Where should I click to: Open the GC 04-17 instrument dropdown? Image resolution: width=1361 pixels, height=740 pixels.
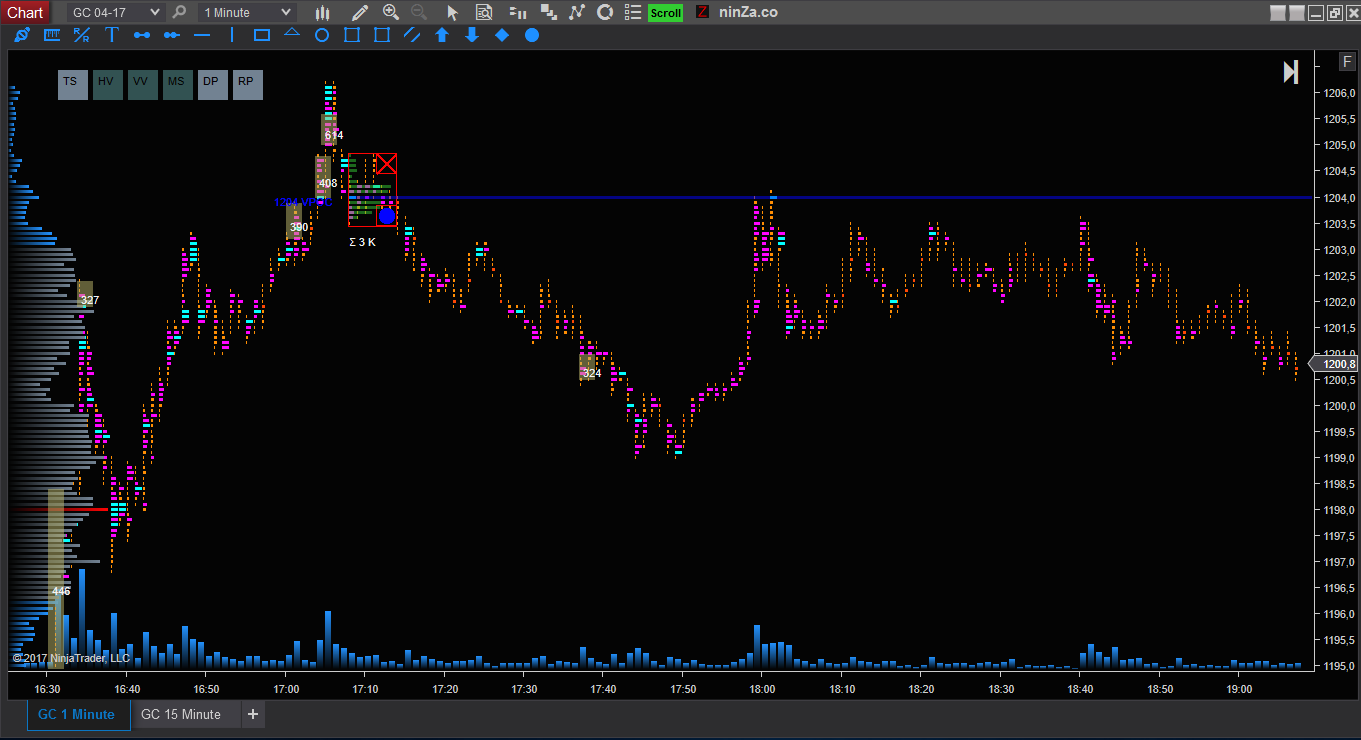tap(115, 12)
